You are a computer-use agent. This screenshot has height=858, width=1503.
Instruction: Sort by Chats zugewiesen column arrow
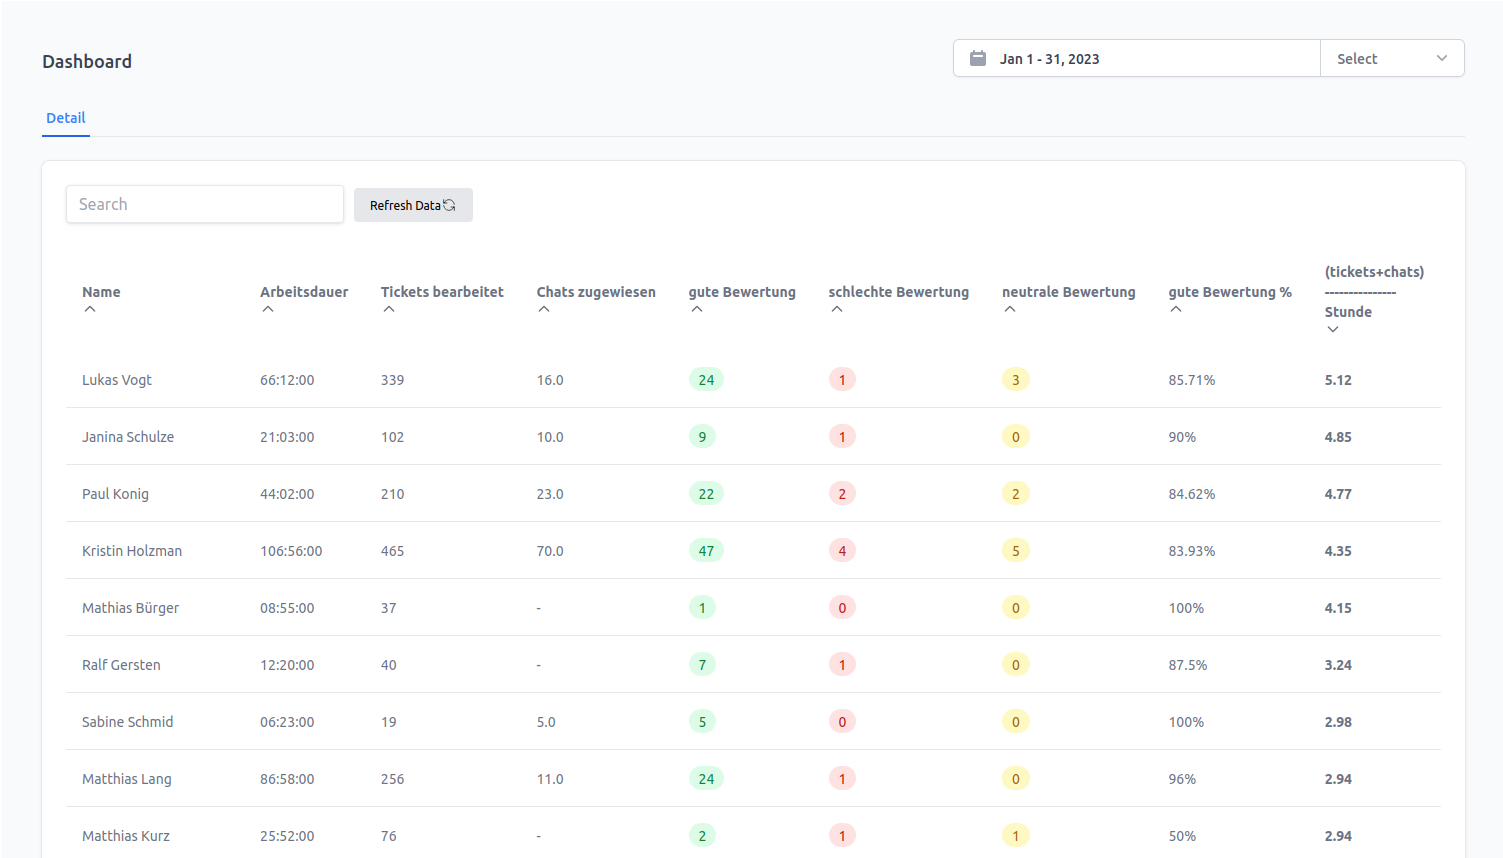(544, 309)
